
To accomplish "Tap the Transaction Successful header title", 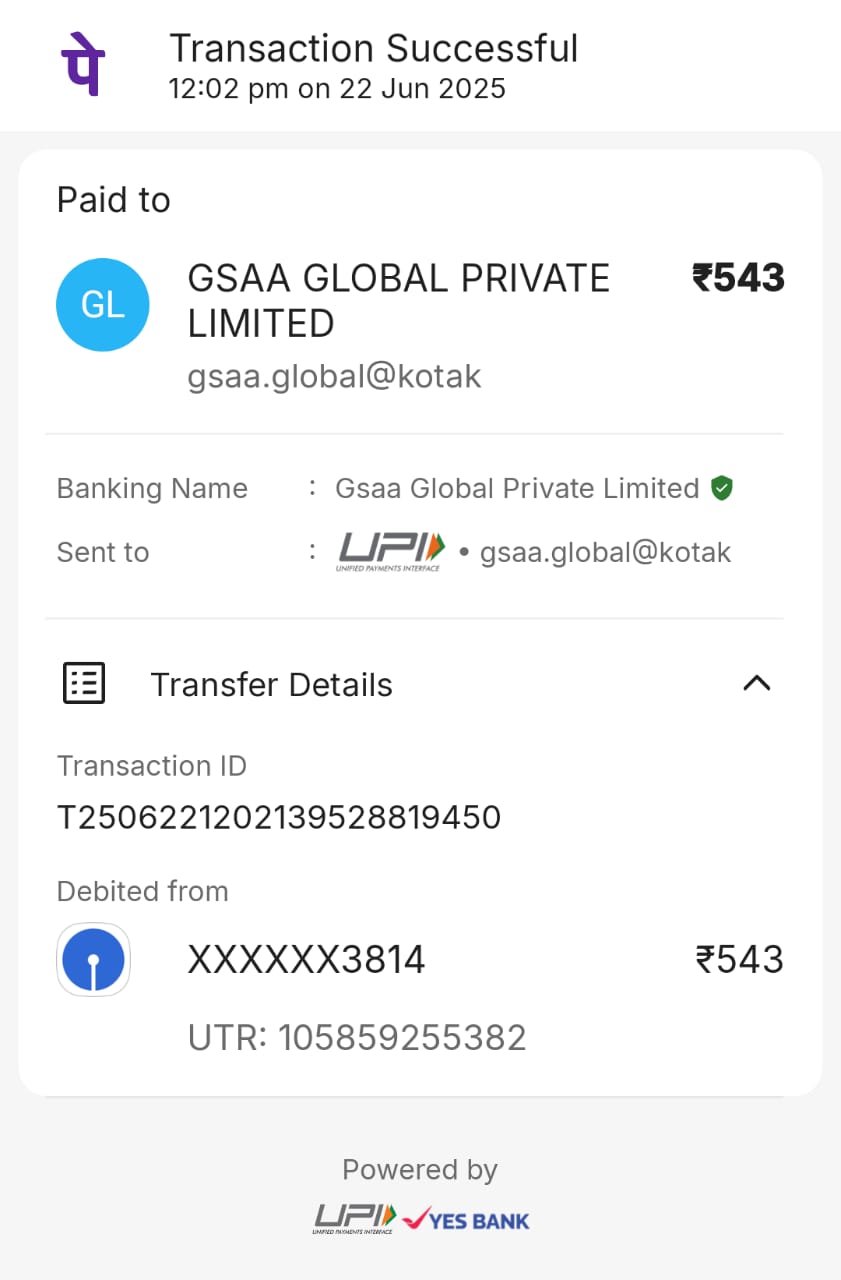I will (373, 48).
